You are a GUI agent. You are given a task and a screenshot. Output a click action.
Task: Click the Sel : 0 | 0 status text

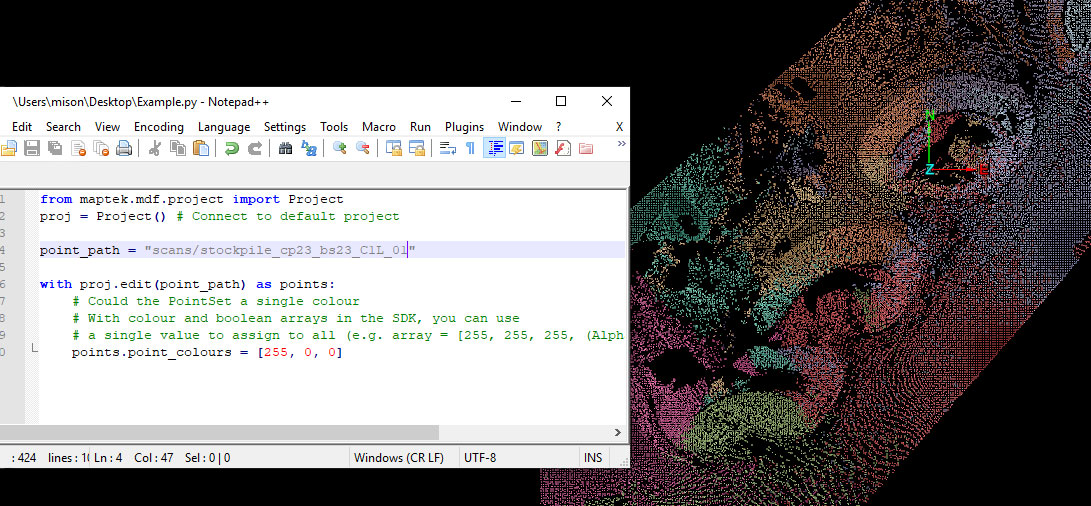(207, 457)
